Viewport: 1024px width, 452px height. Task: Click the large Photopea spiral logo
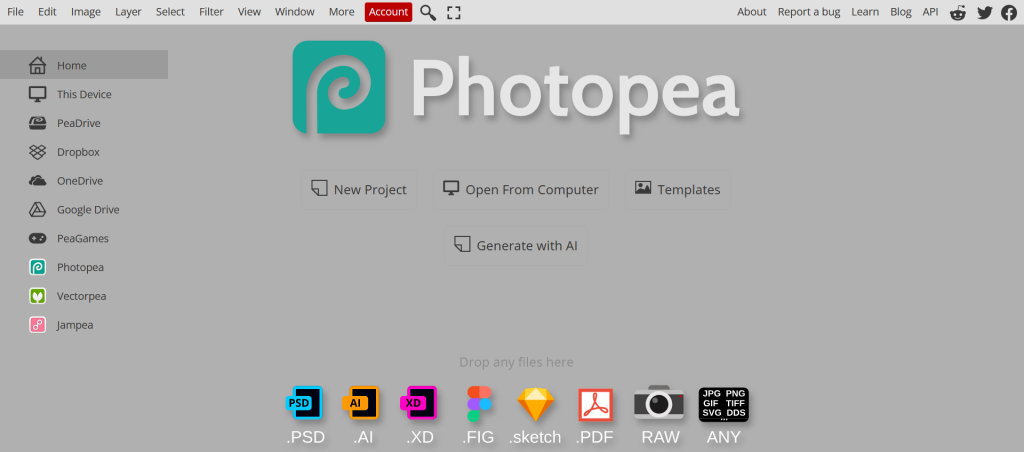tap(339, 87)
